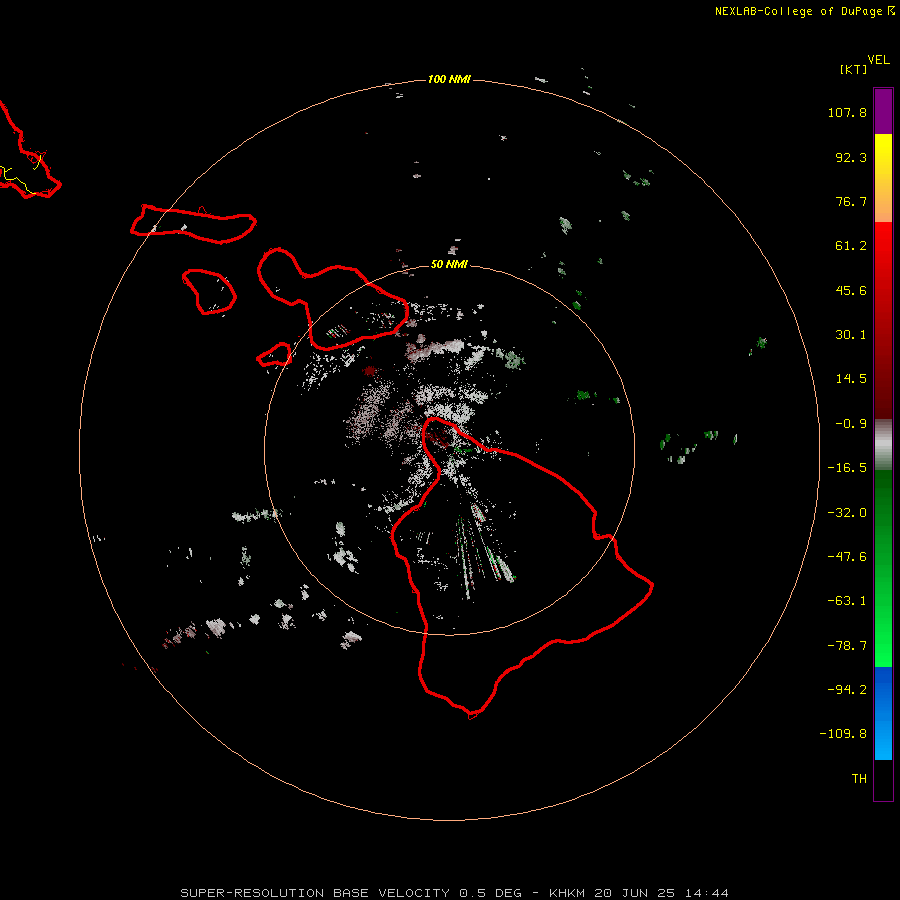The height and width of the screenshot is (900, 900).
Task: Click the 45.6 velocity legend value
Action: point(851,290)
